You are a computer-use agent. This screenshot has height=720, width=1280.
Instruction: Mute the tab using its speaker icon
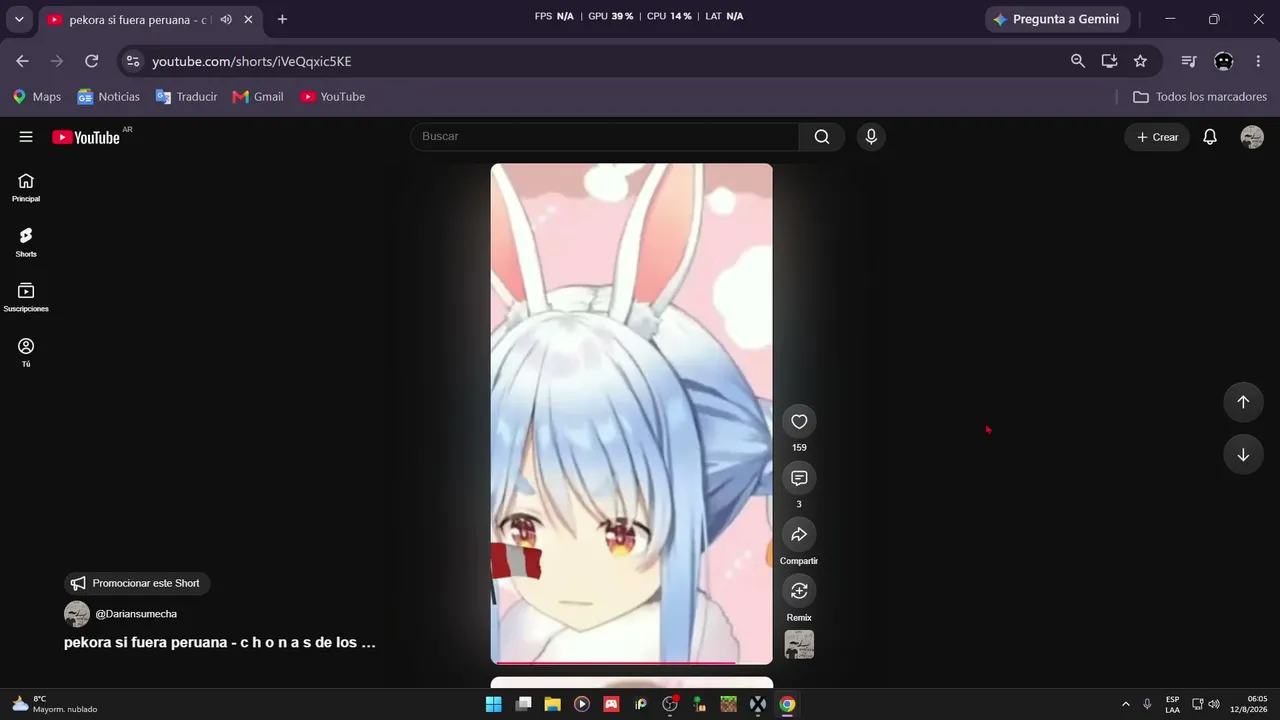226,20
